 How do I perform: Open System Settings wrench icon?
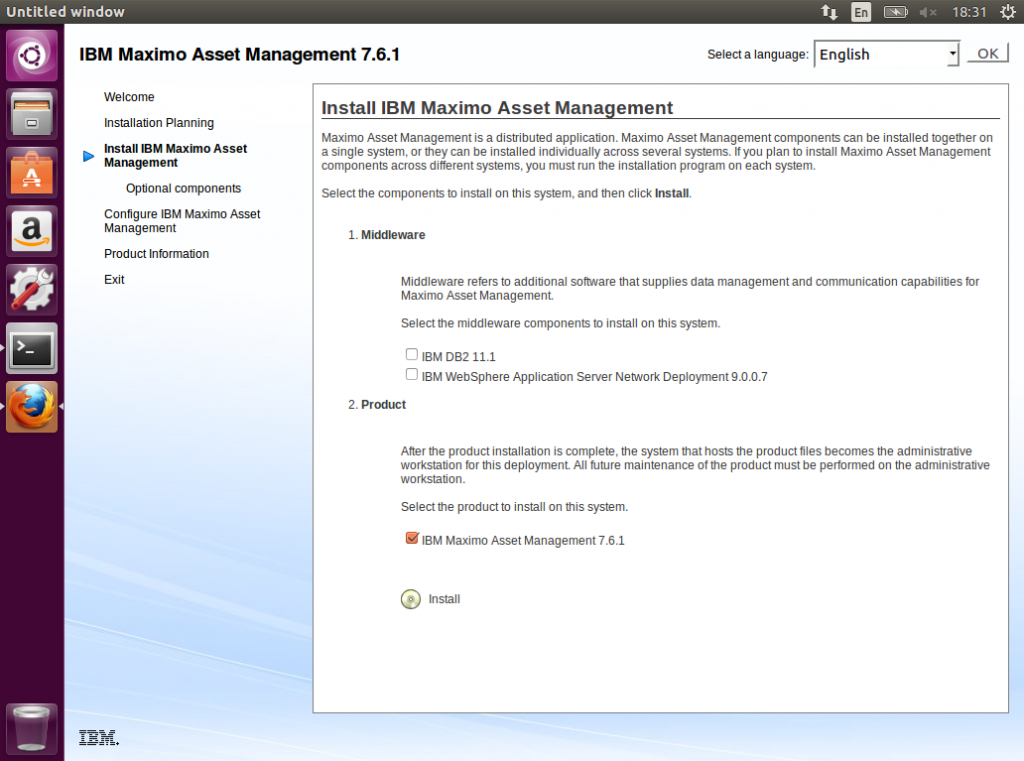(31, 289)
